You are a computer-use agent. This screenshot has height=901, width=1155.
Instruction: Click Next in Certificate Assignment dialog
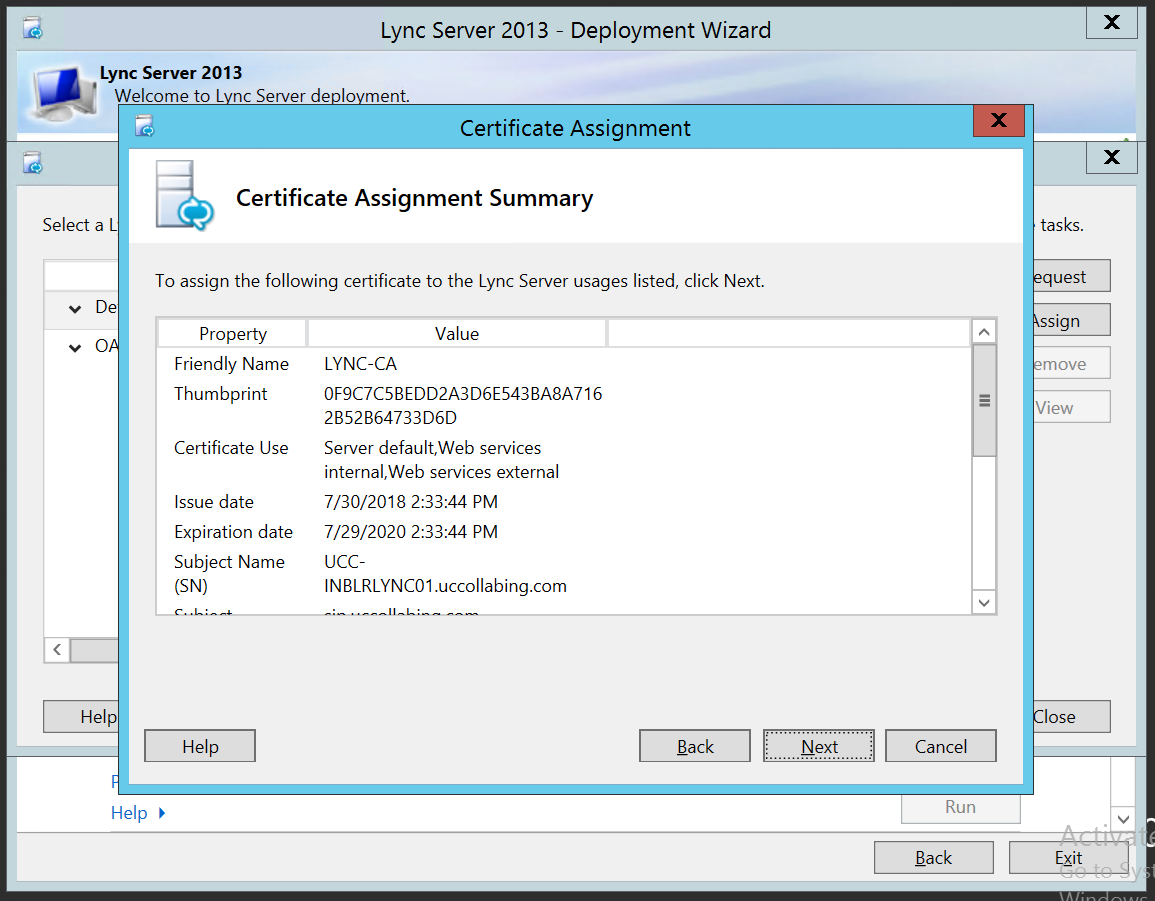(818, 746)
